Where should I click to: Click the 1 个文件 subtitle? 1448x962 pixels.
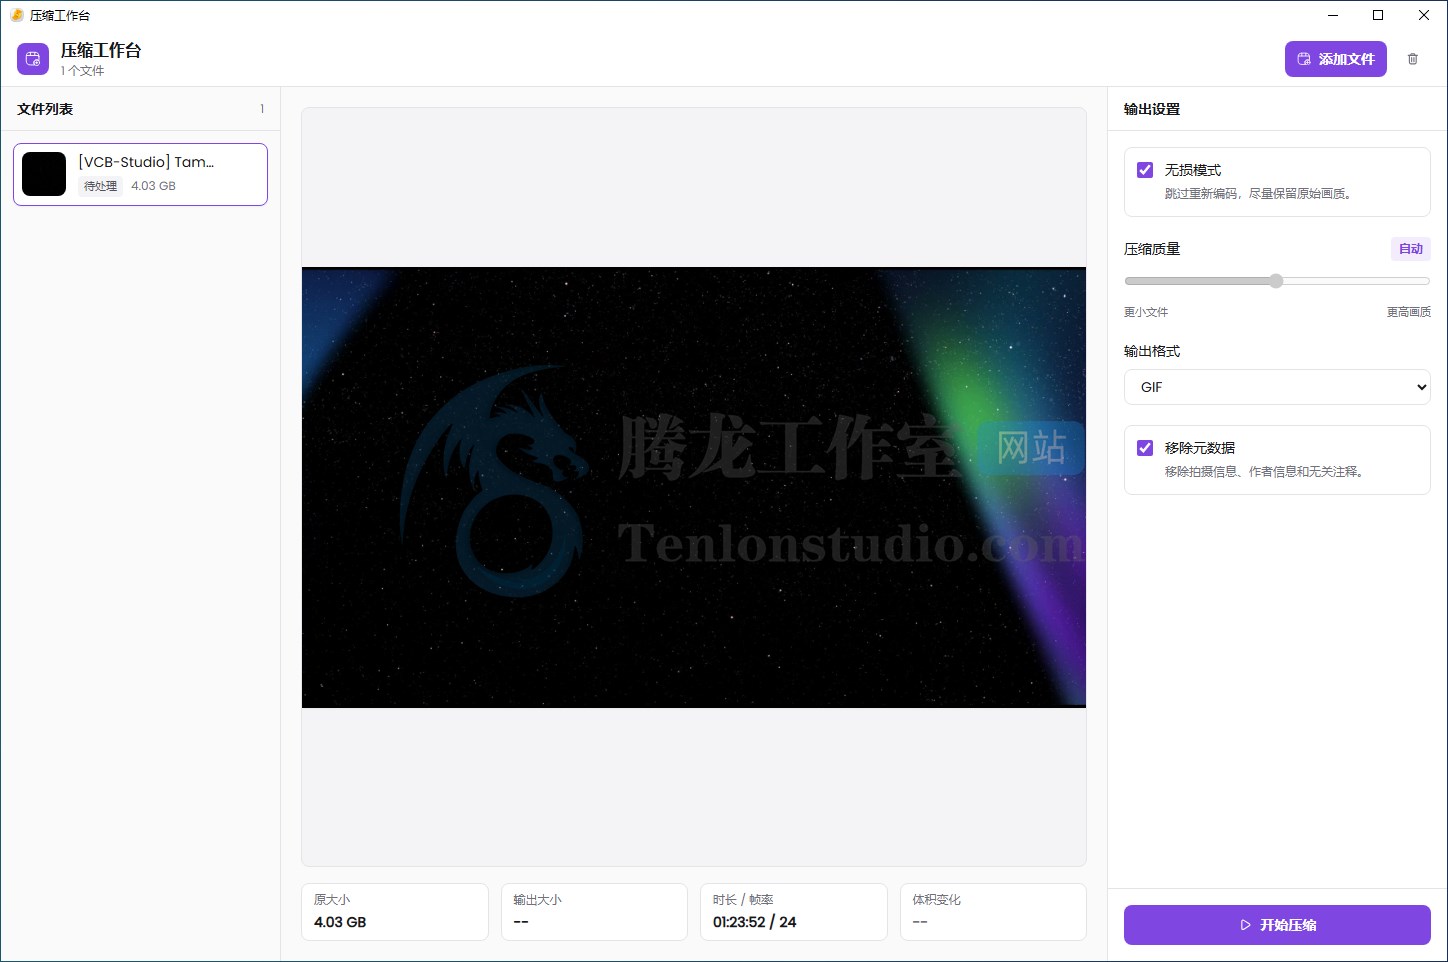82,71
